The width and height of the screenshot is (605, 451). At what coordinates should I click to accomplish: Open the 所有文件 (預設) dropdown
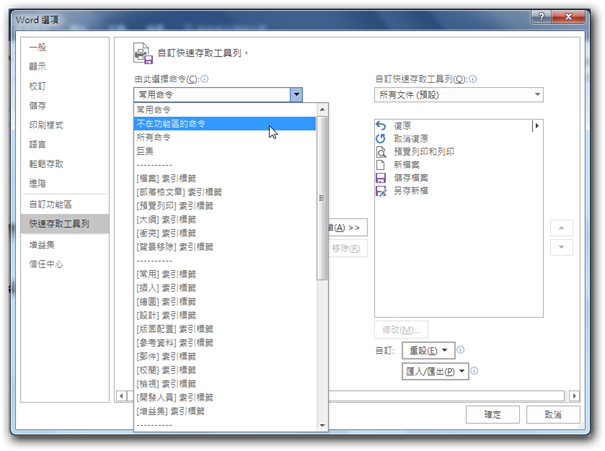pyautogui.click(x=459, y=95)
